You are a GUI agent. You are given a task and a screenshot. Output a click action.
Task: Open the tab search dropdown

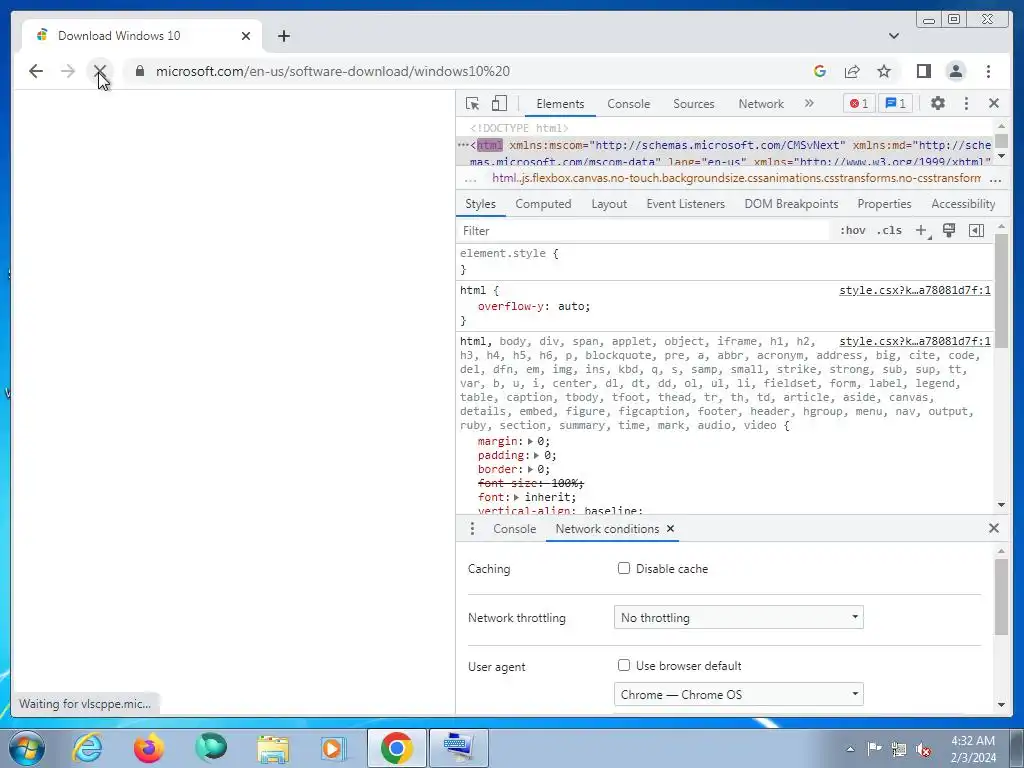894,36
